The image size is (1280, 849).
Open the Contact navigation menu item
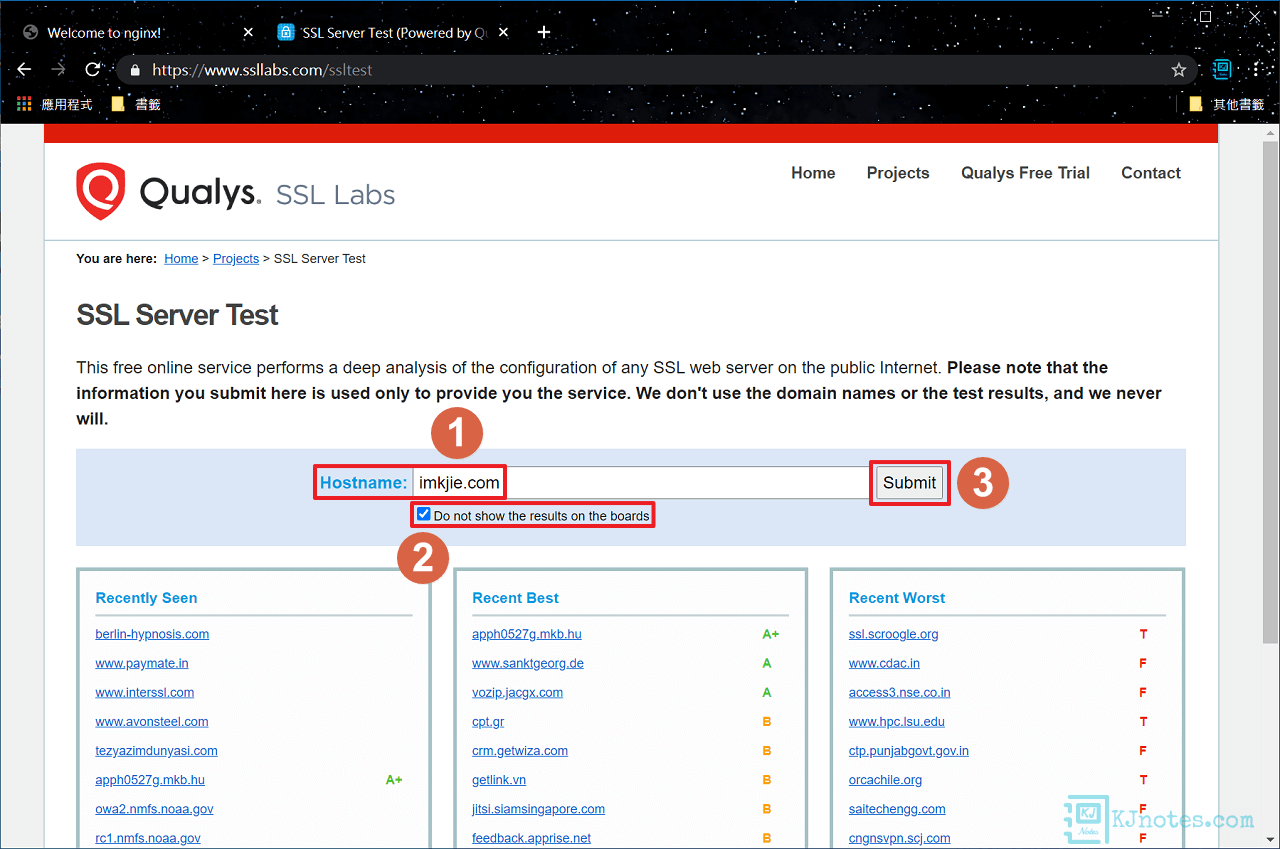point(1151,173)
